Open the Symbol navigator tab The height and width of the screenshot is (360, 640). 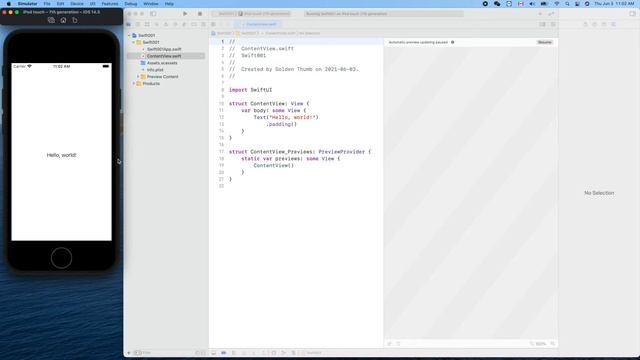coord(147,24)
